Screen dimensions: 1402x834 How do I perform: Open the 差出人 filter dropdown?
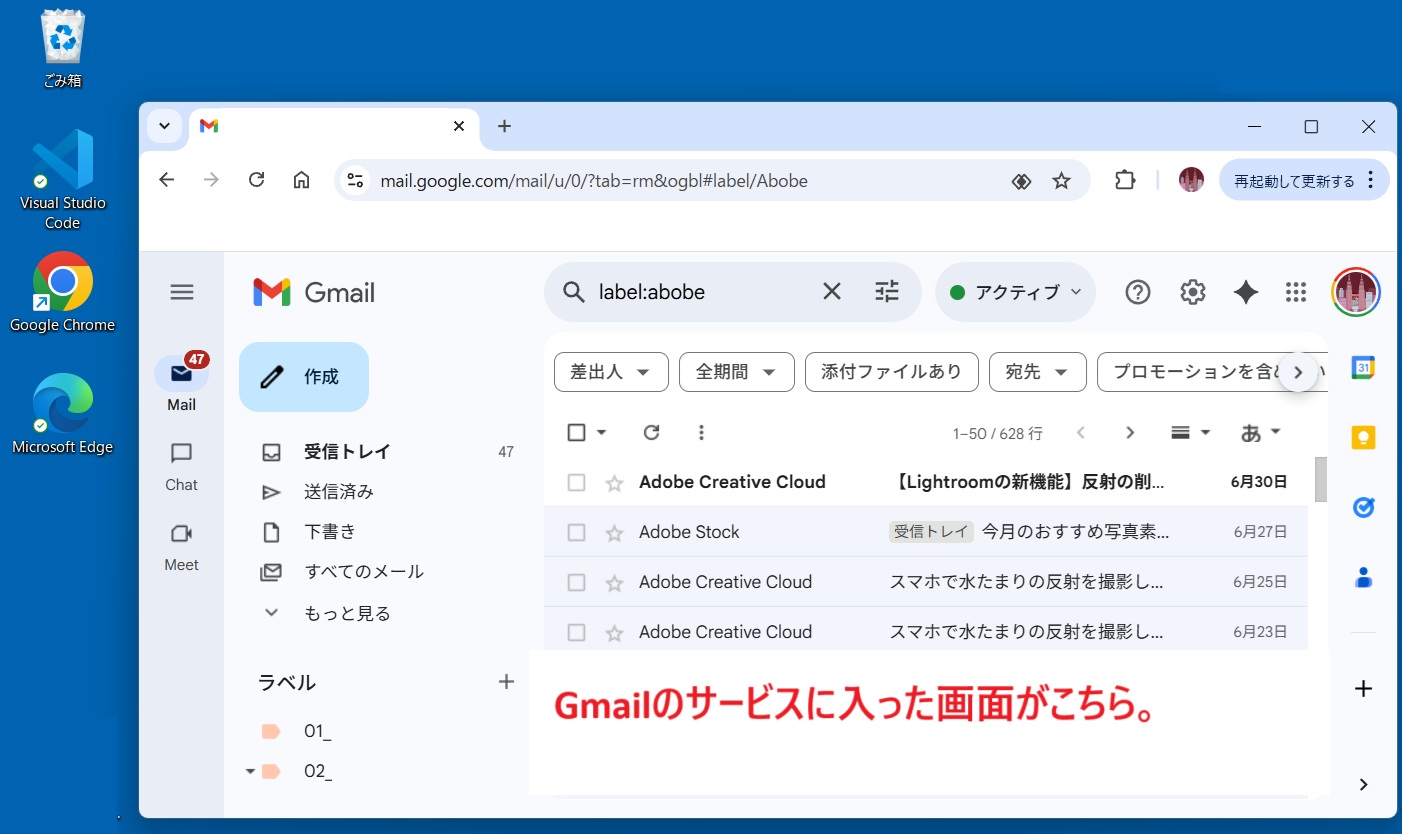611,372
